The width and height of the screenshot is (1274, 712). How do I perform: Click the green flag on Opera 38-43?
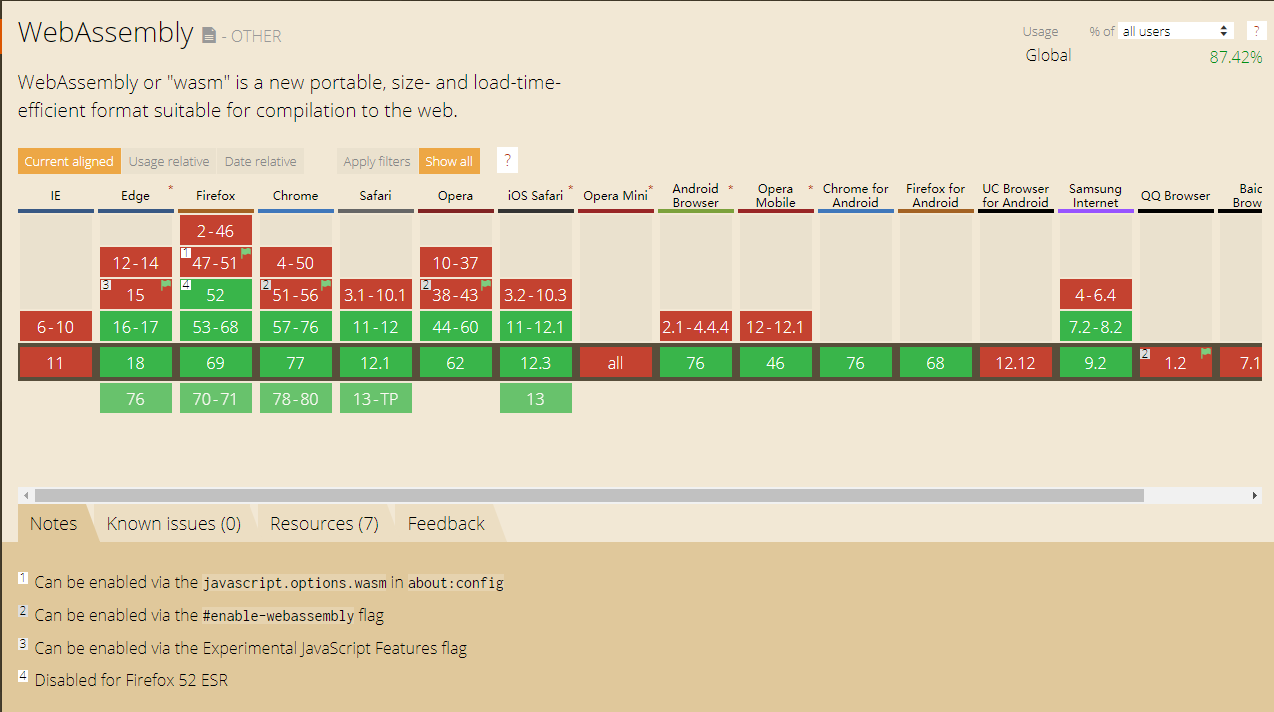[x=486, y=285]
